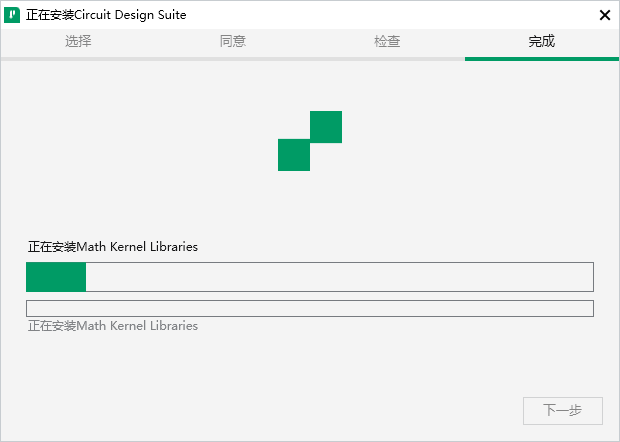Click the lower green square of animated logo
Image resolution: width=620 pixels, height=442 pixels.
tap(294, 155)
